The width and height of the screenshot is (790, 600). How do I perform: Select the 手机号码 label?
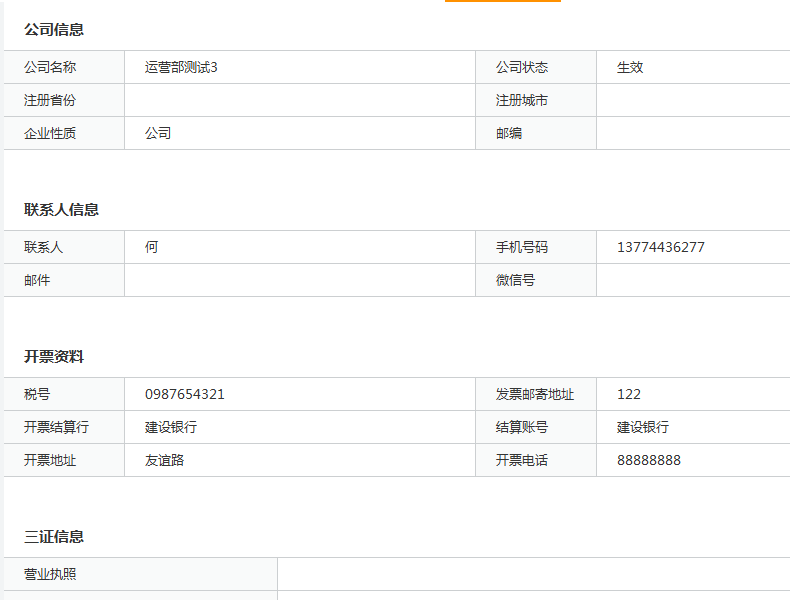[x=521, y=247]
